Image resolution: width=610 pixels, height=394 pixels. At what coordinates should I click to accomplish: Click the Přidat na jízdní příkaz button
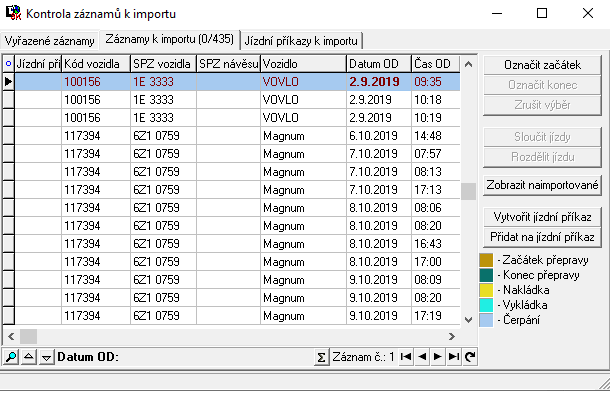[542, 237]
